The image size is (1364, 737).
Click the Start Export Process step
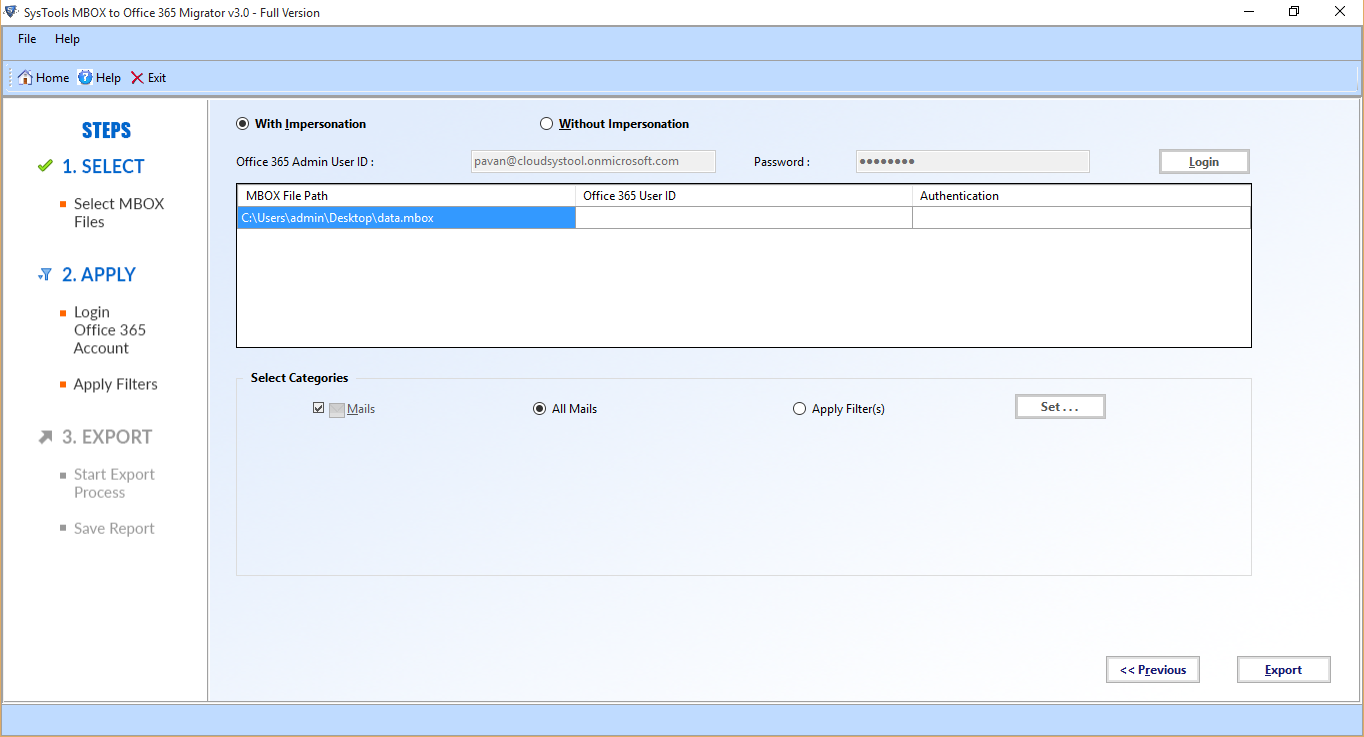[114, 484]
